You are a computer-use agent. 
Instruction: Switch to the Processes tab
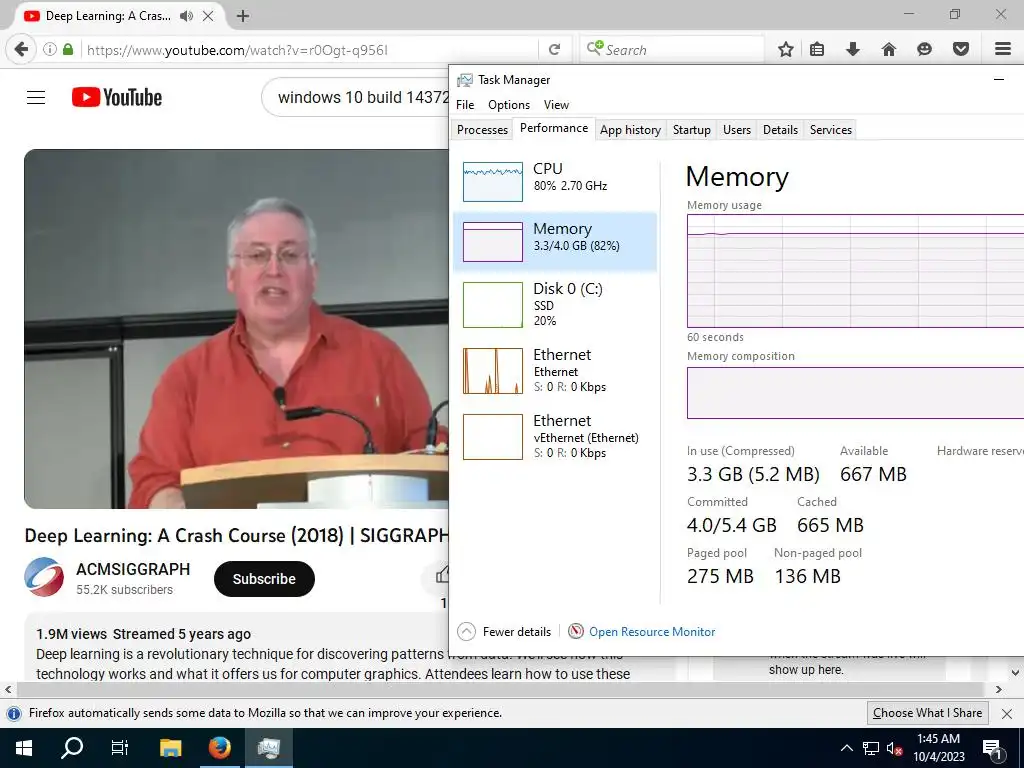[483, 130]
